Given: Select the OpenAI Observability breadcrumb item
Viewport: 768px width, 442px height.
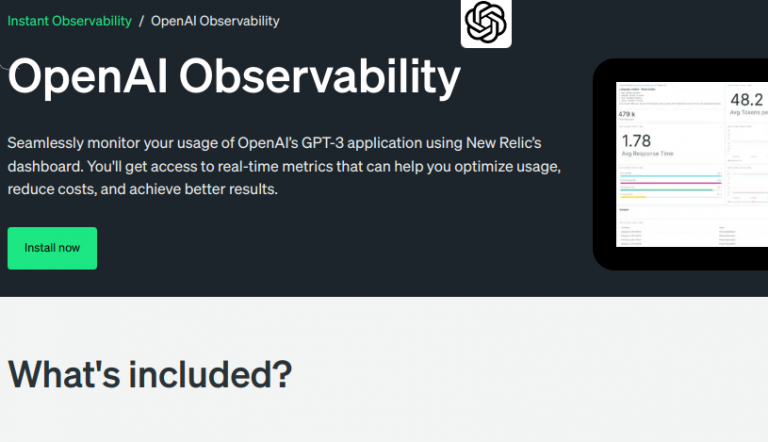Looking at the screenshot, I should point(215,21).
